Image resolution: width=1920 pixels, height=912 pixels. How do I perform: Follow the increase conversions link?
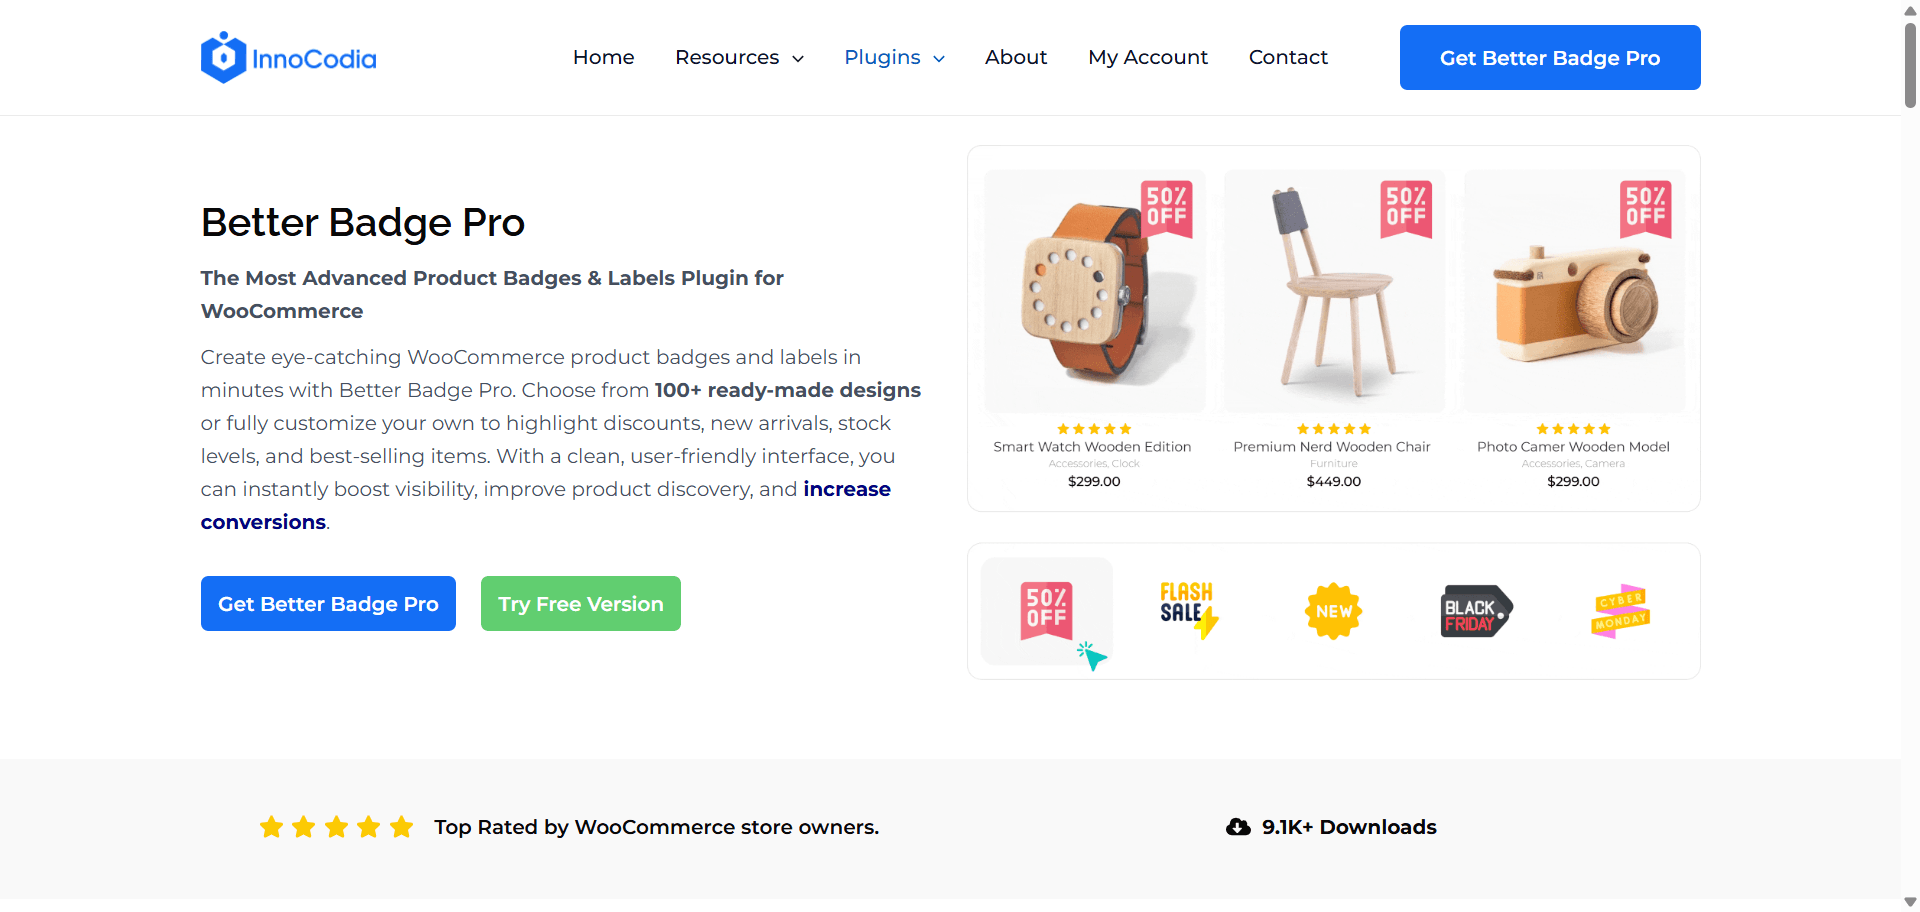[x=545, y=506]
